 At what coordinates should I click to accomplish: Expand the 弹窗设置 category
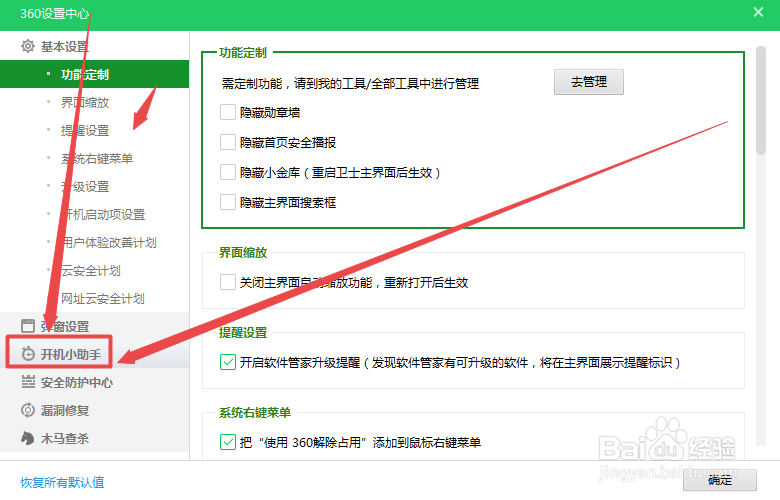[95, 326]
